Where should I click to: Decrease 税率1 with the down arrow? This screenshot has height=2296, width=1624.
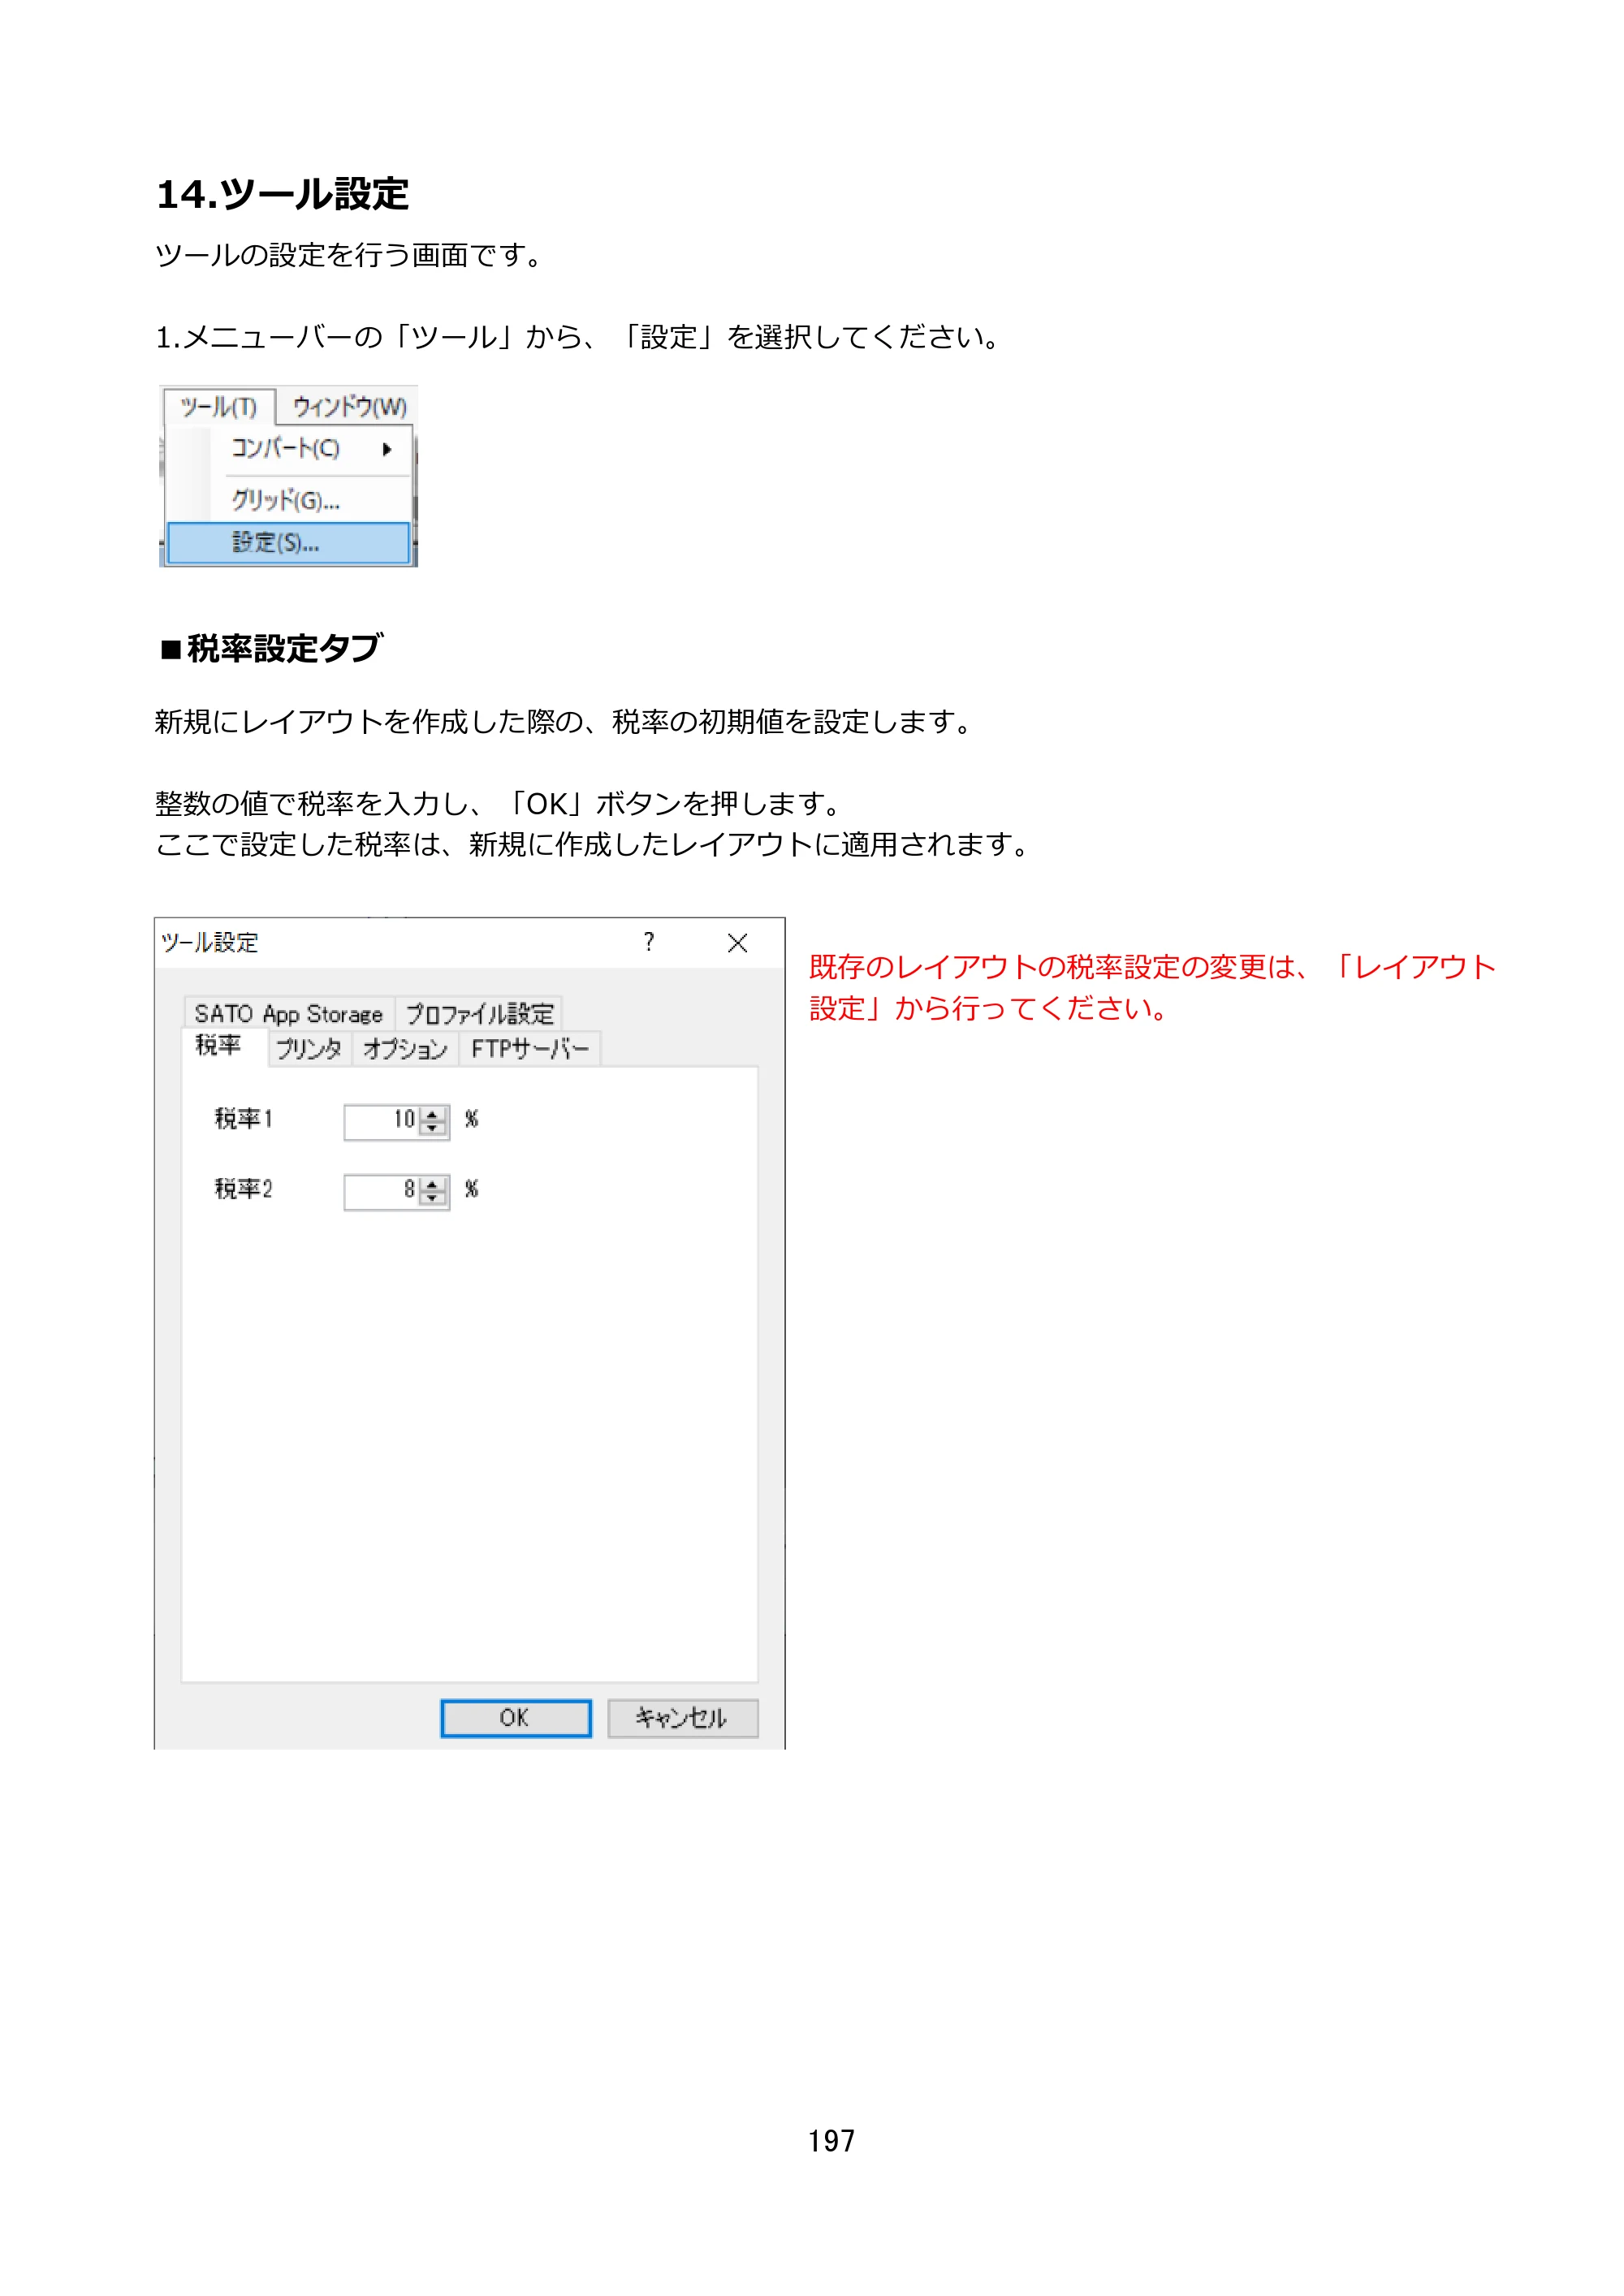[432, 1129]
